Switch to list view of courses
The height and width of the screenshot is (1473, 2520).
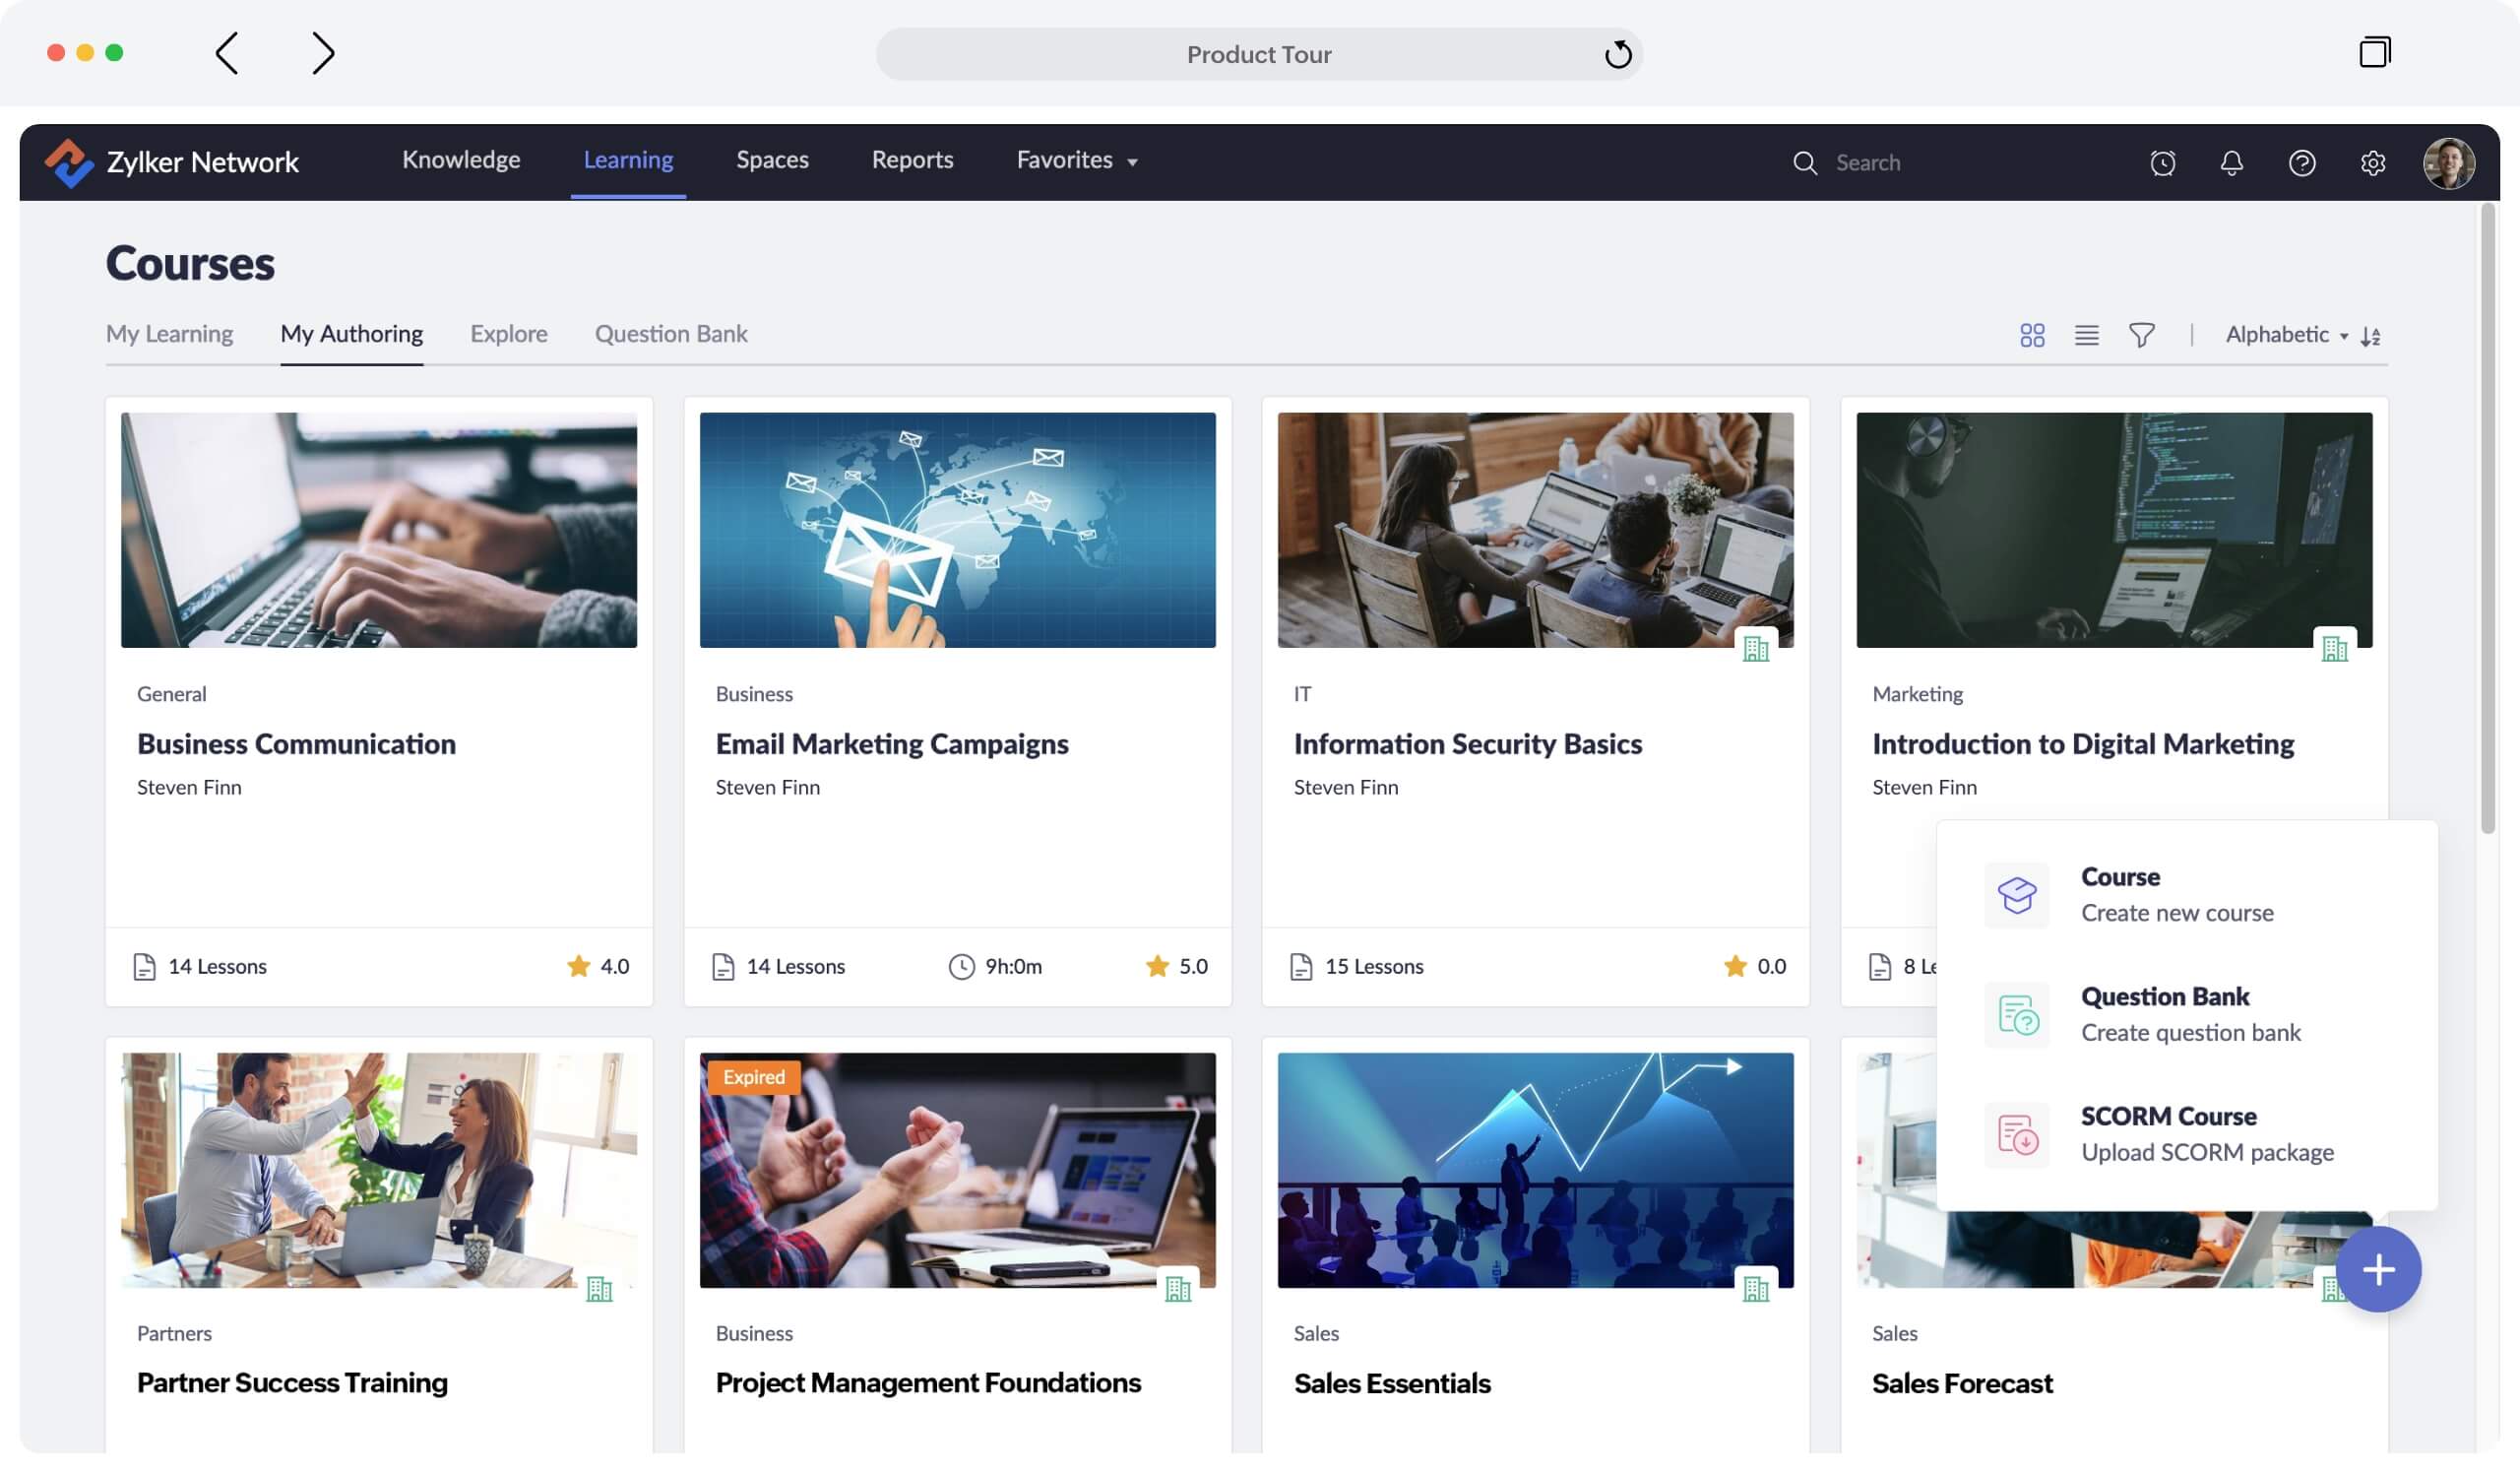click(2086, 336)
